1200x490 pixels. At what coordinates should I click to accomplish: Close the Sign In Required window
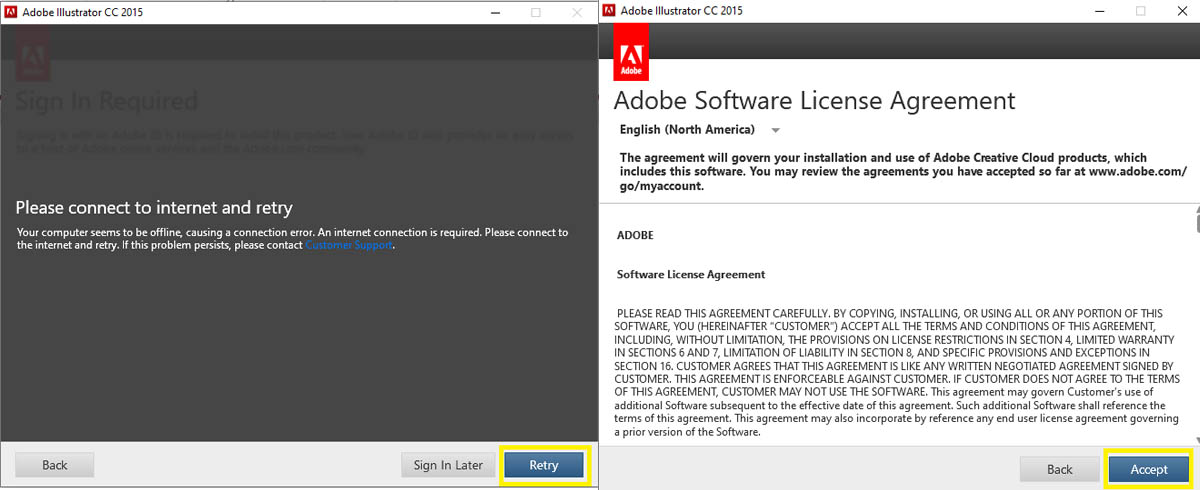pos(577,11)
